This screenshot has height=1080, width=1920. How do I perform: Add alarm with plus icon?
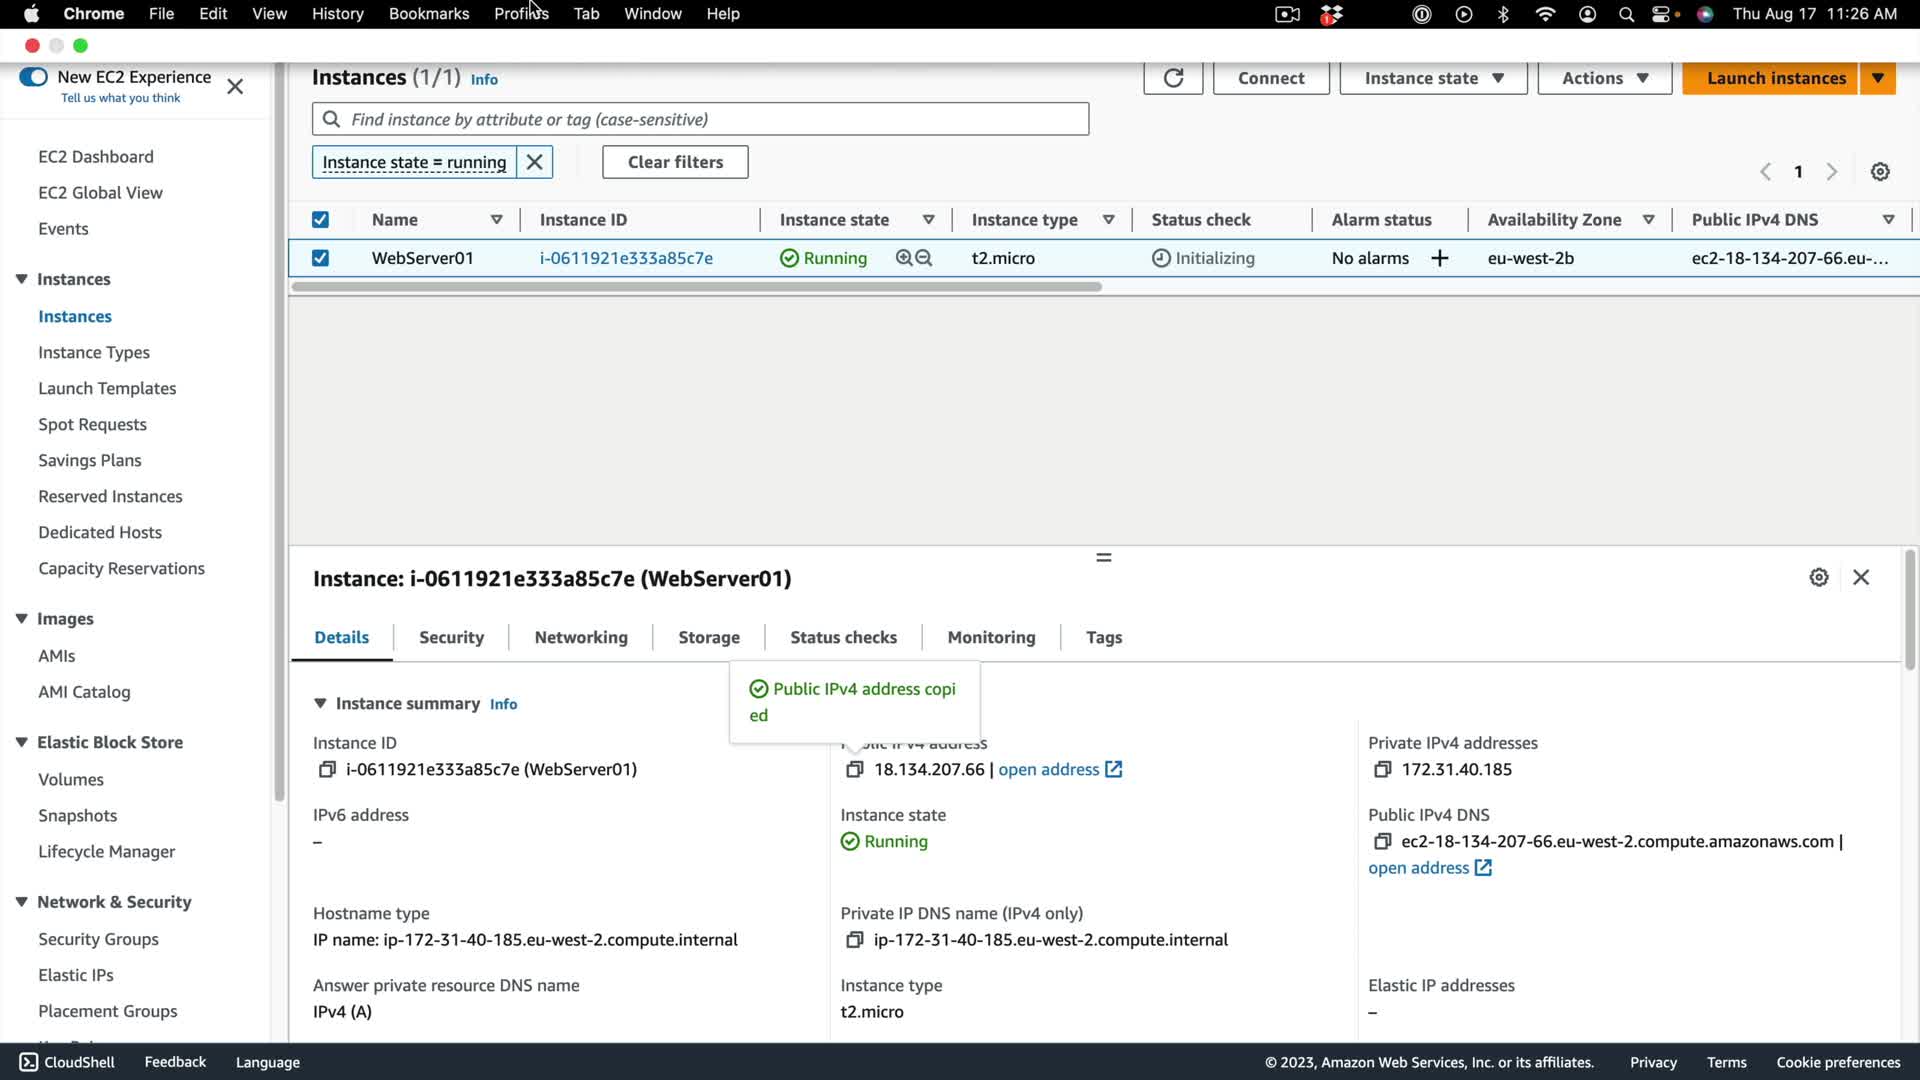tap(1439, 258)
